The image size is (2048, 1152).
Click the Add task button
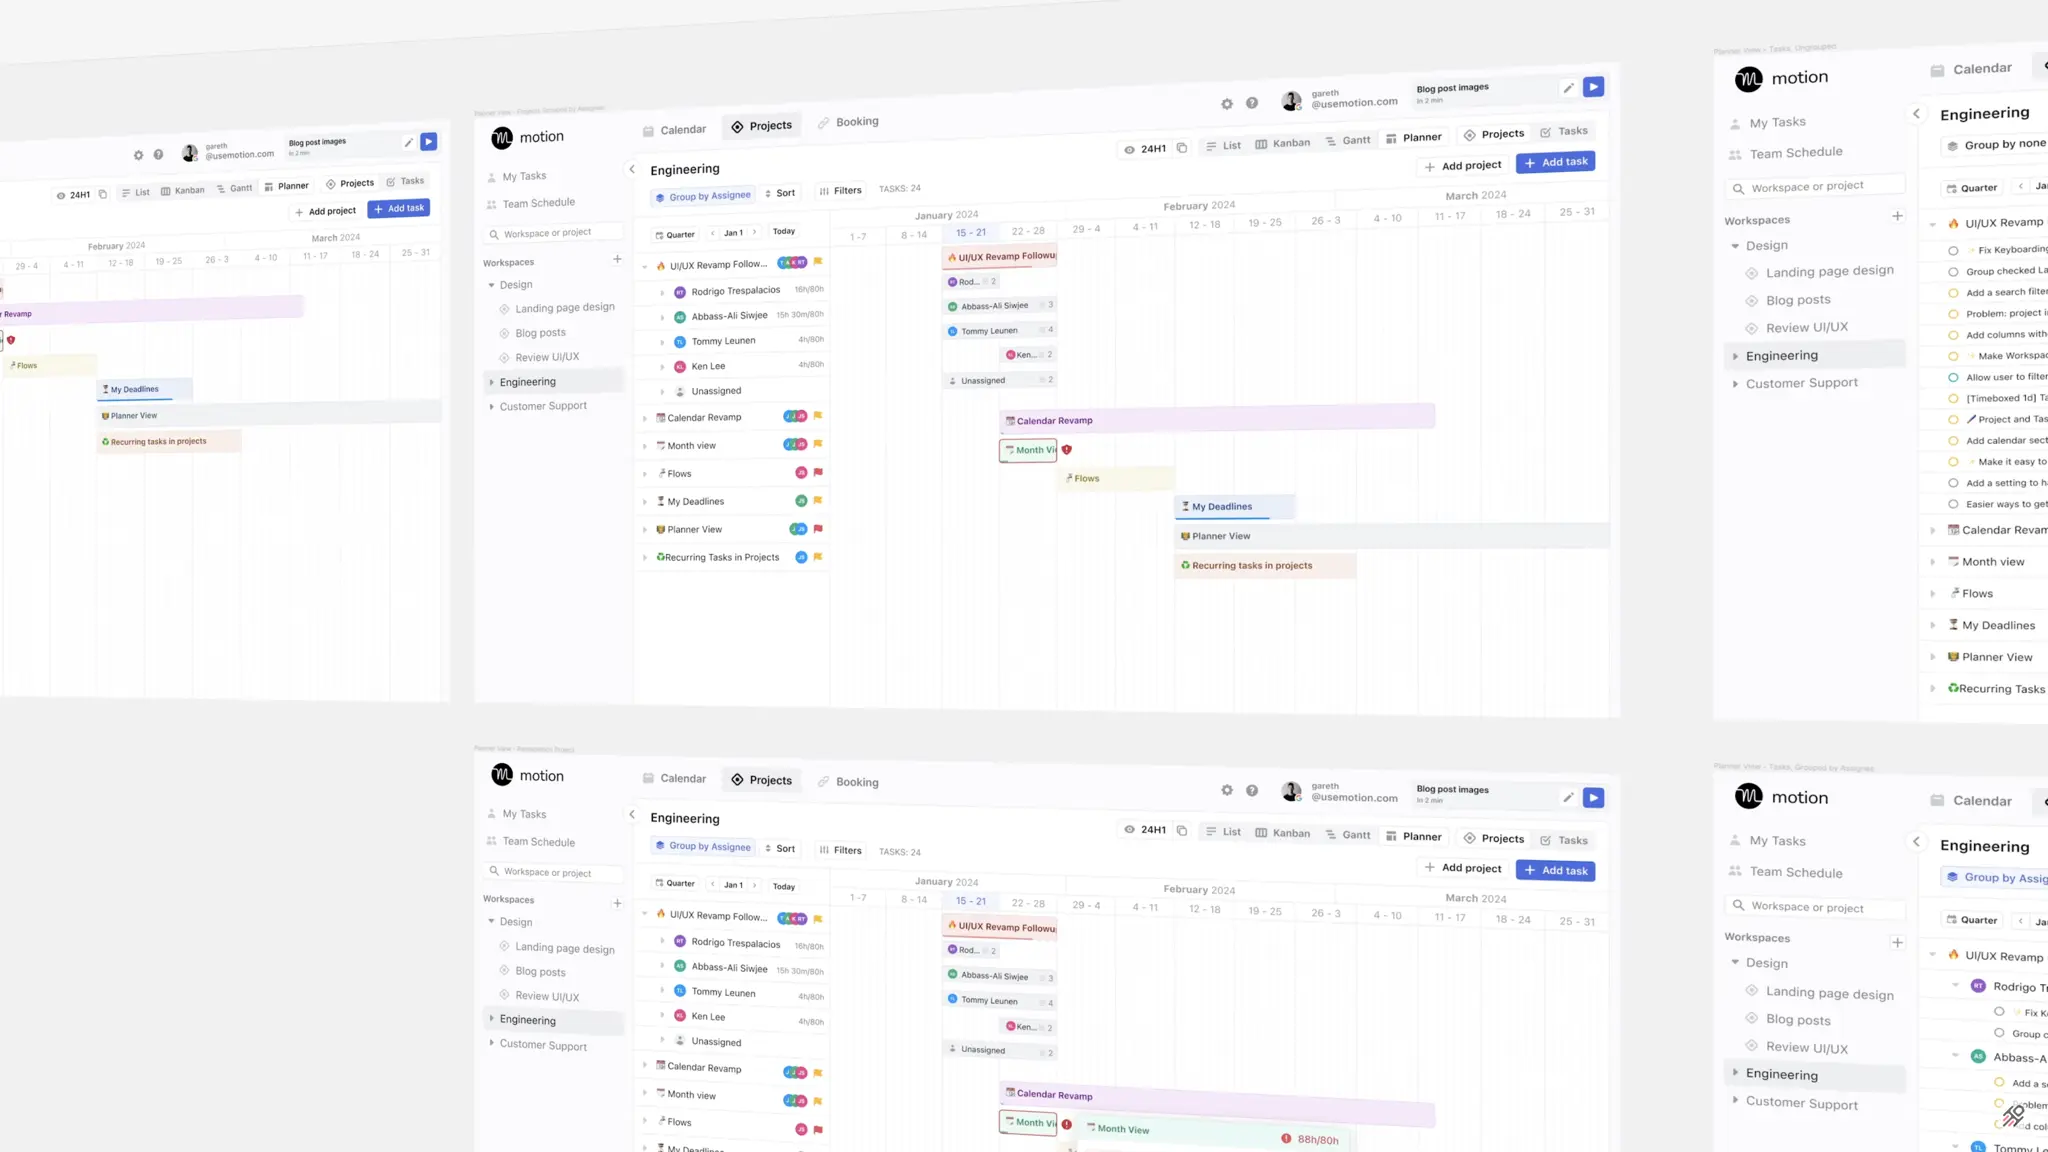tap(1555, 161)
